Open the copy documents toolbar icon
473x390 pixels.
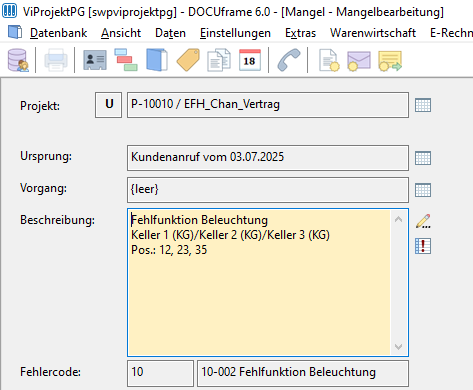click(x=219, y=60)
